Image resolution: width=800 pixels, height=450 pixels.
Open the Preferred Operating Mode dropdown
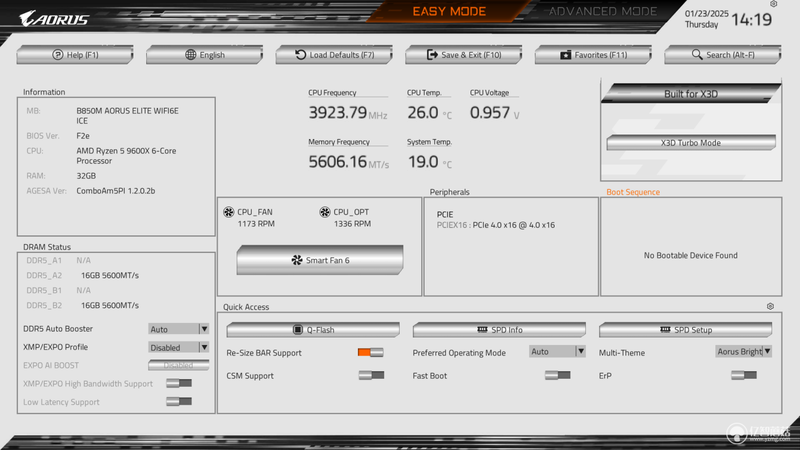point(557,352)
